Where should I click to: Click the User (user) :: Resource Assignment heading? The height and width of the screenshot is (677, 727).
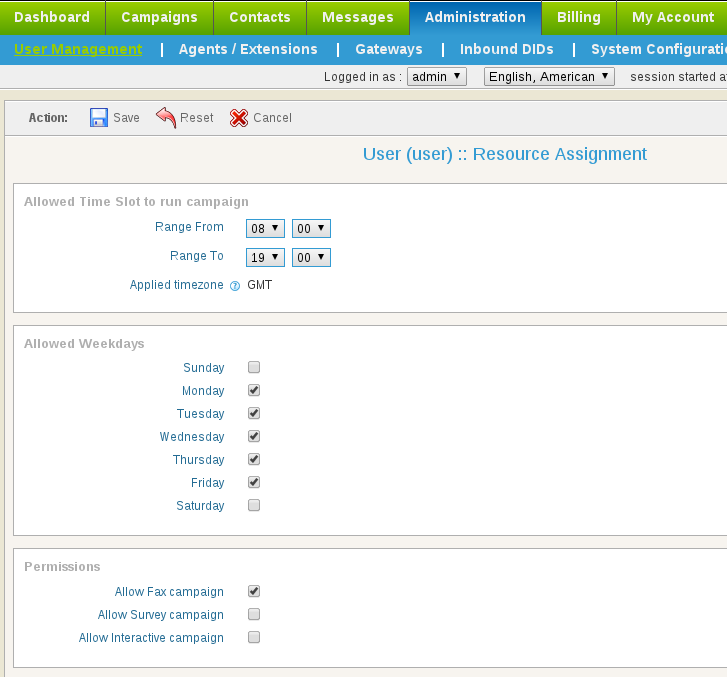(504, 154)
